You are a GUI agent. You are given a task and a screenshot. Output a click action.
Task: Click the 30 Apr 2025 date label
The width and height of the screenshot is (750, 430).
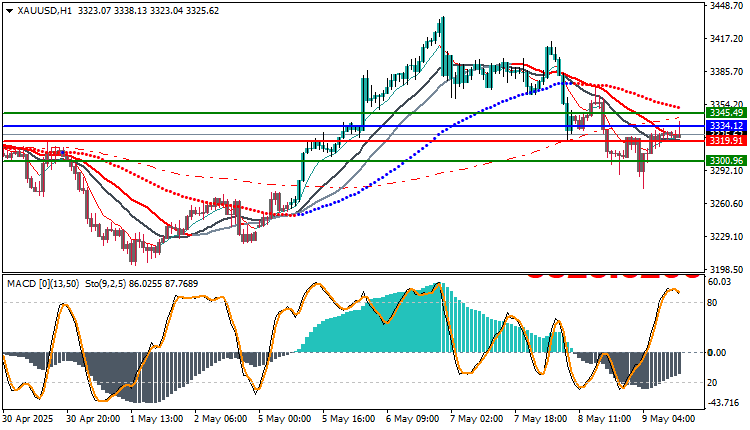pyautogui.click(x=28, y=419)
